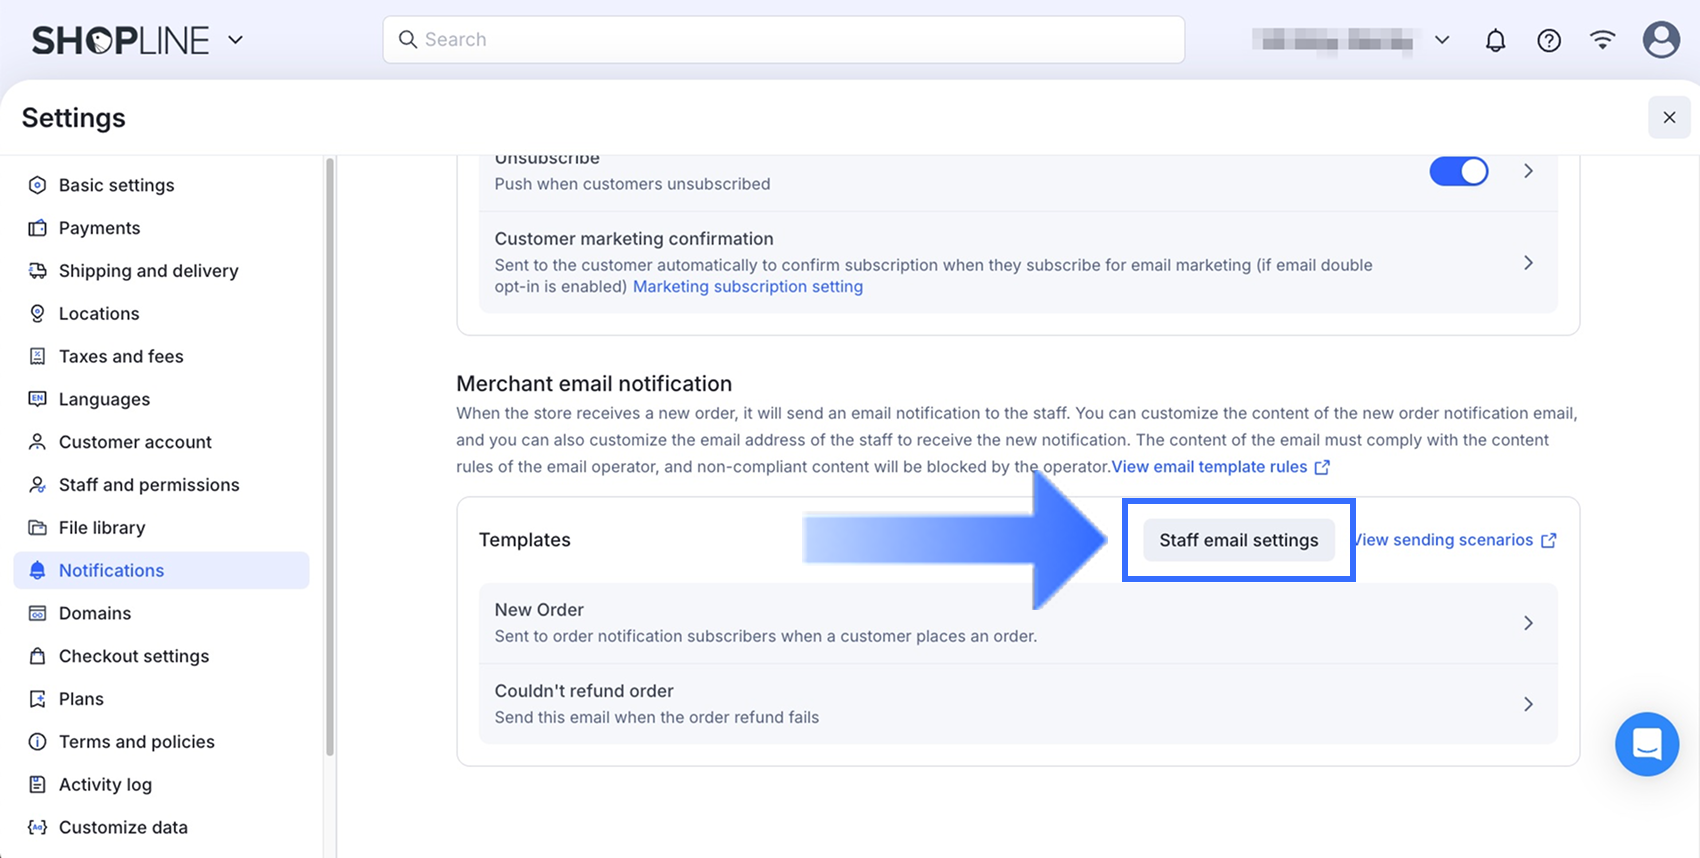The height and width of the screenshot is (858, 1700).
Task: Expand the New Order template row chevron
Action: (x=1528, y=623)
